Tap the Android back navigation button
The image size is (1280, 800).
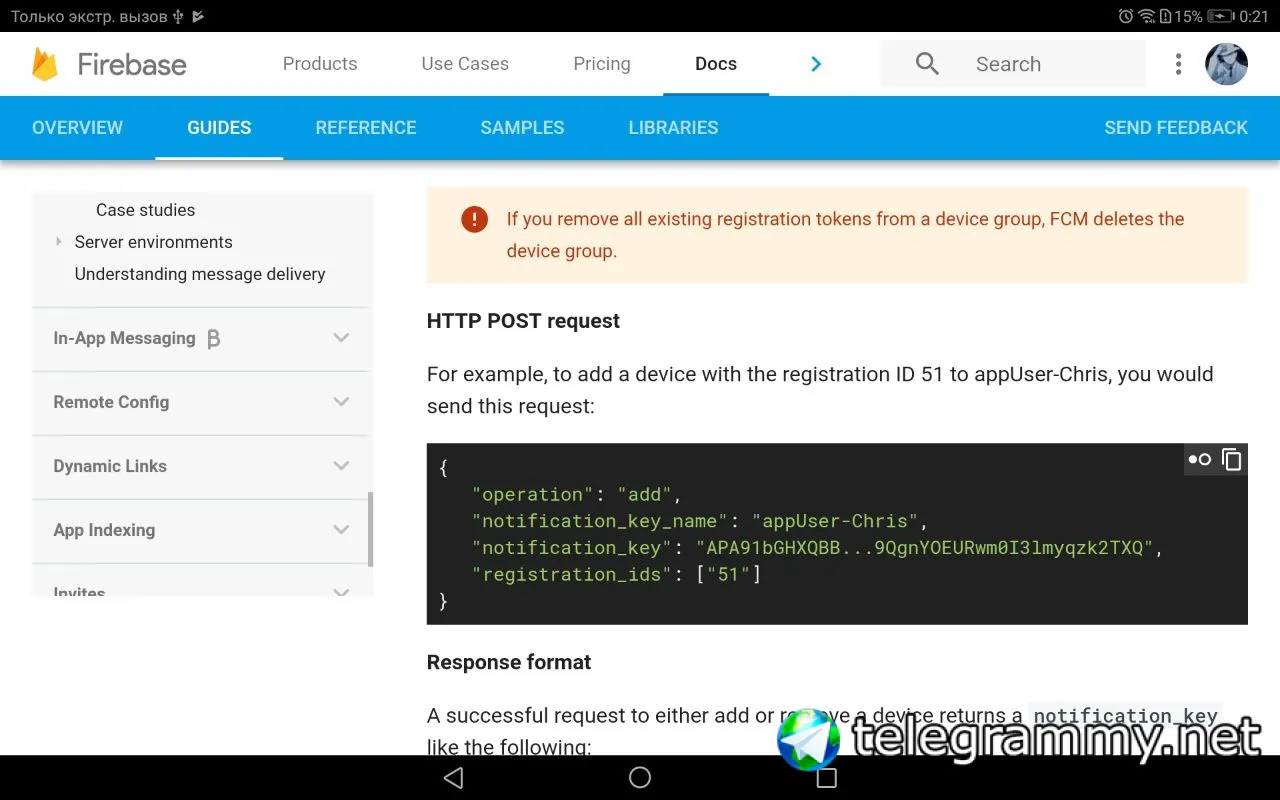453,778
